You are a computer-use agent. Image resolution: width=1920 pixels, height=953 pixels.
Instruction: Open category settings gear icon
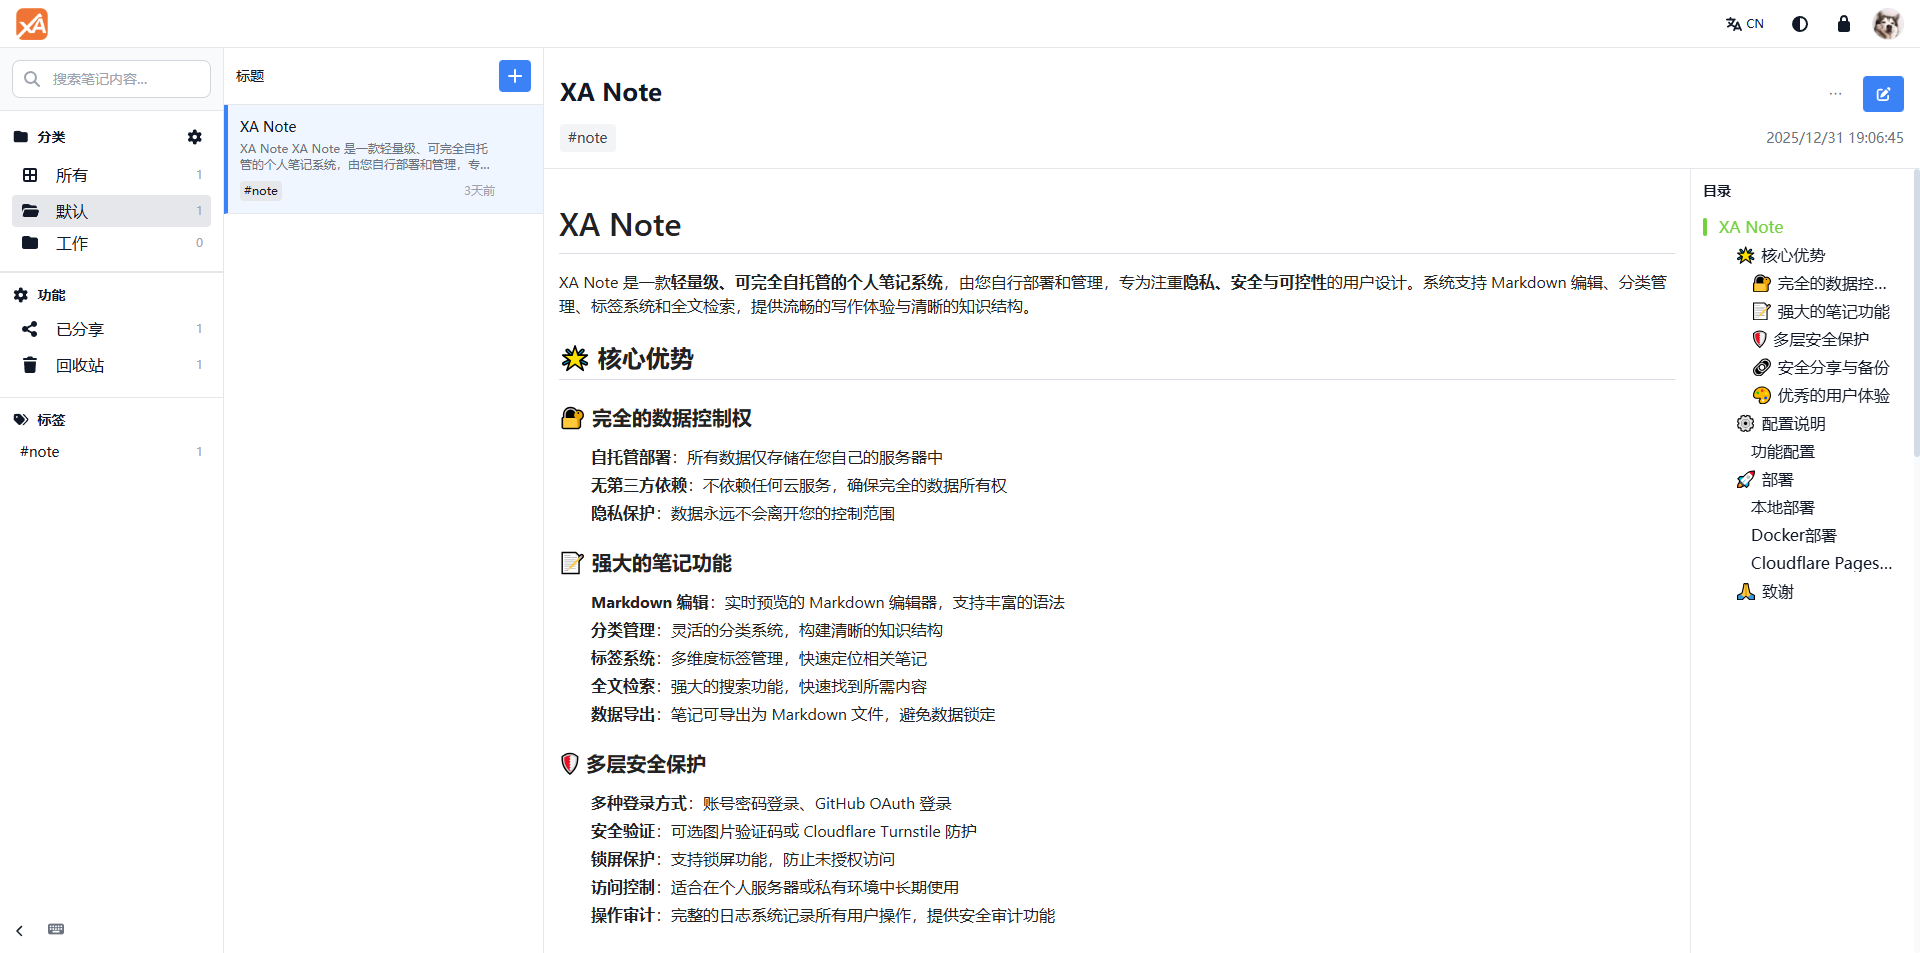click(195, 137)
